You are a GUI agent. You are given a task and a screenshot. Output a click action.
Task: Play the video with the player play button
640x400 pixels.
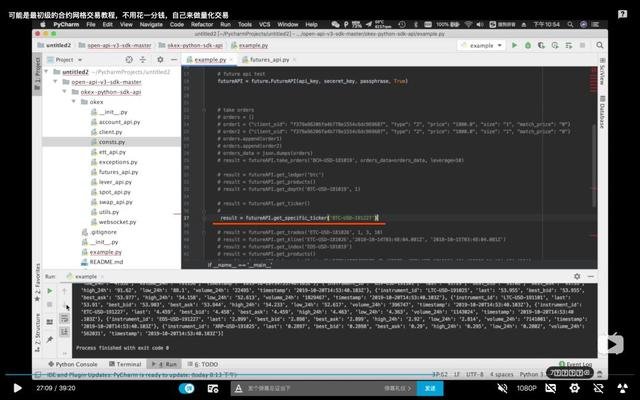(15, 388)
